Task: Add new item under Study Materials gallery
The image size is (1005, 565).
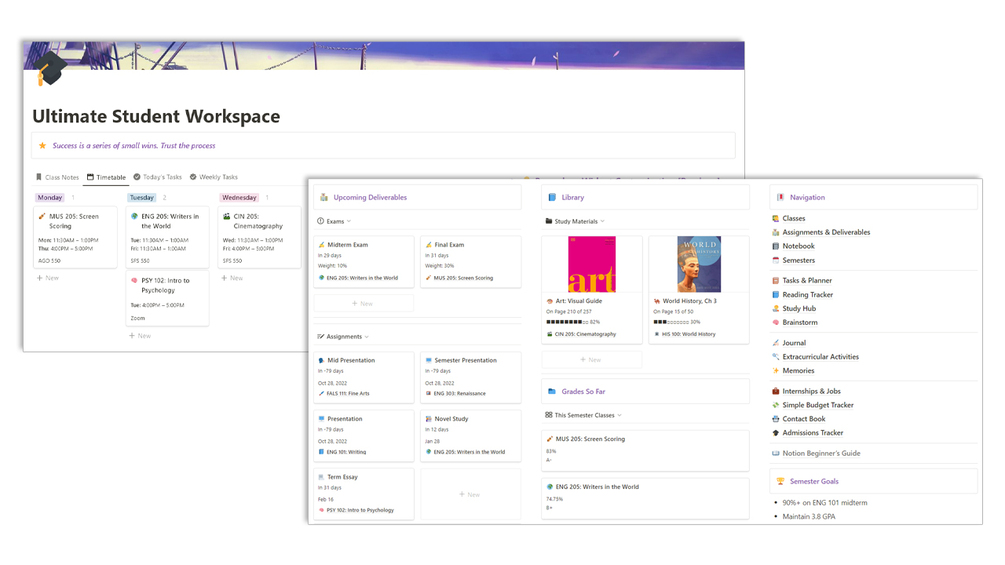Action: coord(591,359)
